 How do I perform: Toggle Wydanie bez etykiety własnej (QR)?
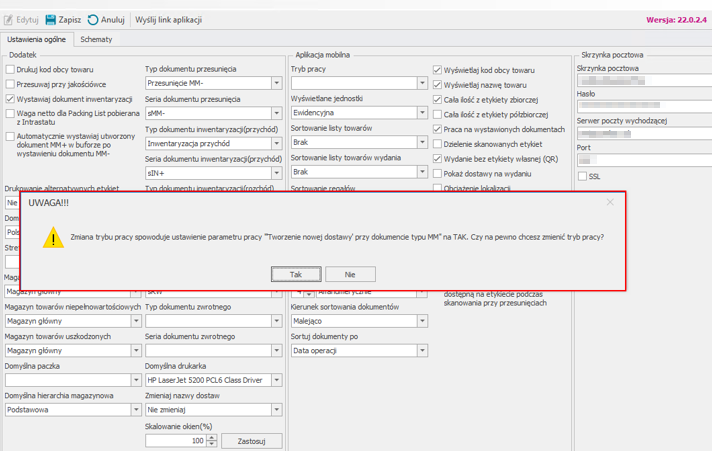[437, 159]
